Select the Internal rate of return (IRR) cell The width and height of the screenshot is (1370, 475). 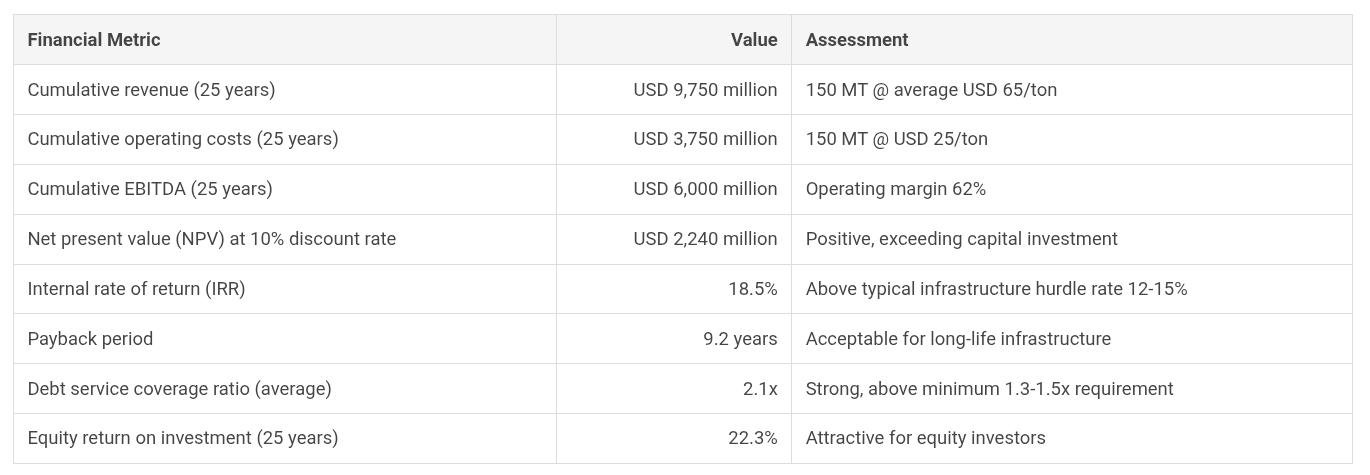click(x=136, y=289)
